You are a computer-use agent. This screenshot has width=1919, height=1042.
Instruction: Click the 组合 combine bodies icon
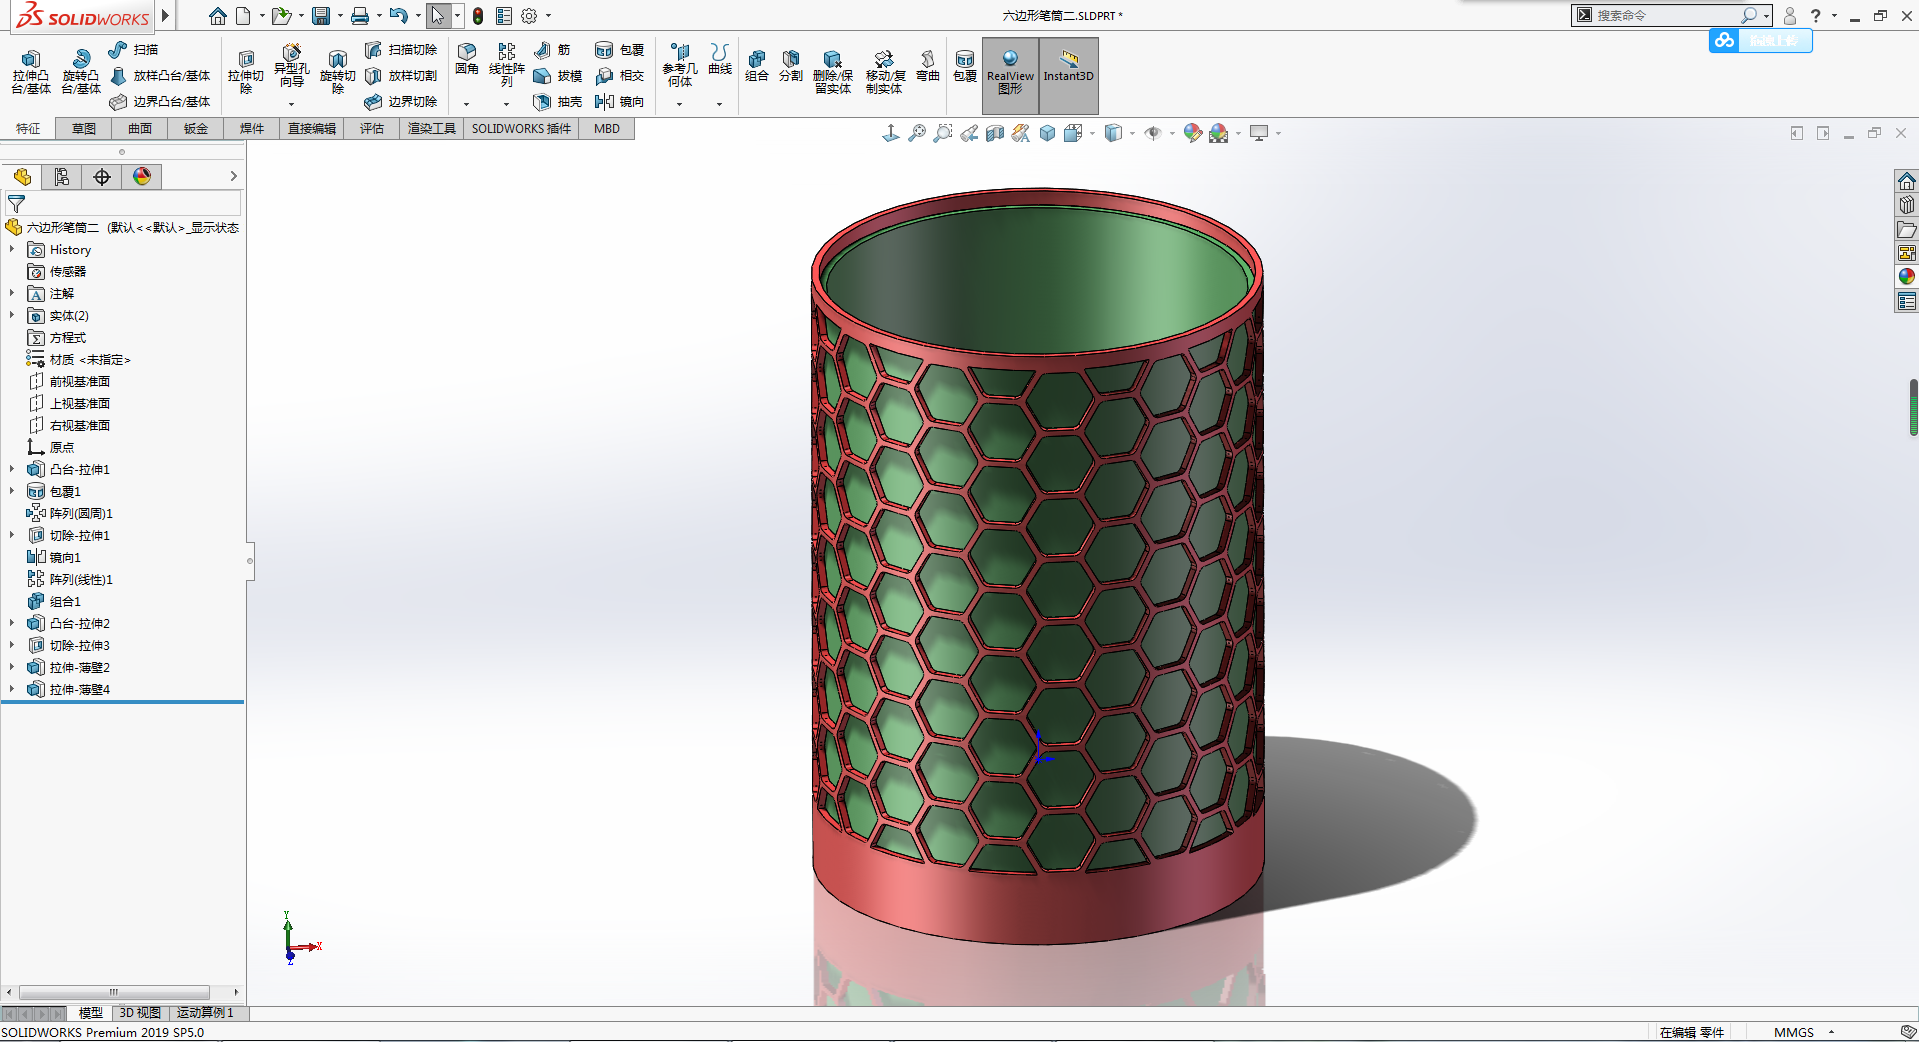pos(757,66)
